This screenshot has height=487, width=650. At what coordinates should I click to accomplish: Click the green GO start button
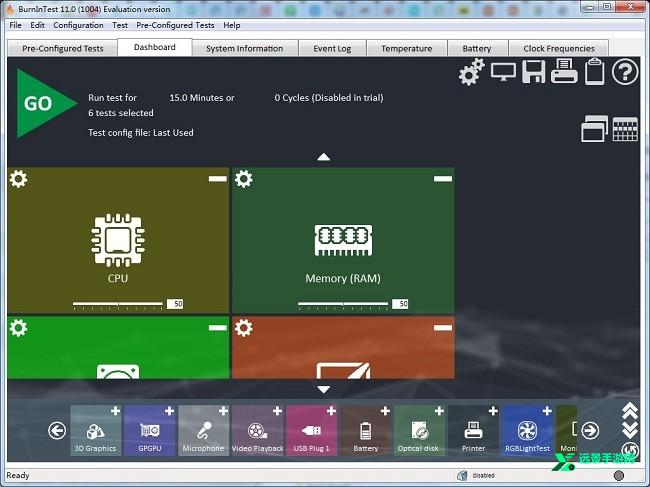click(40, 104)
